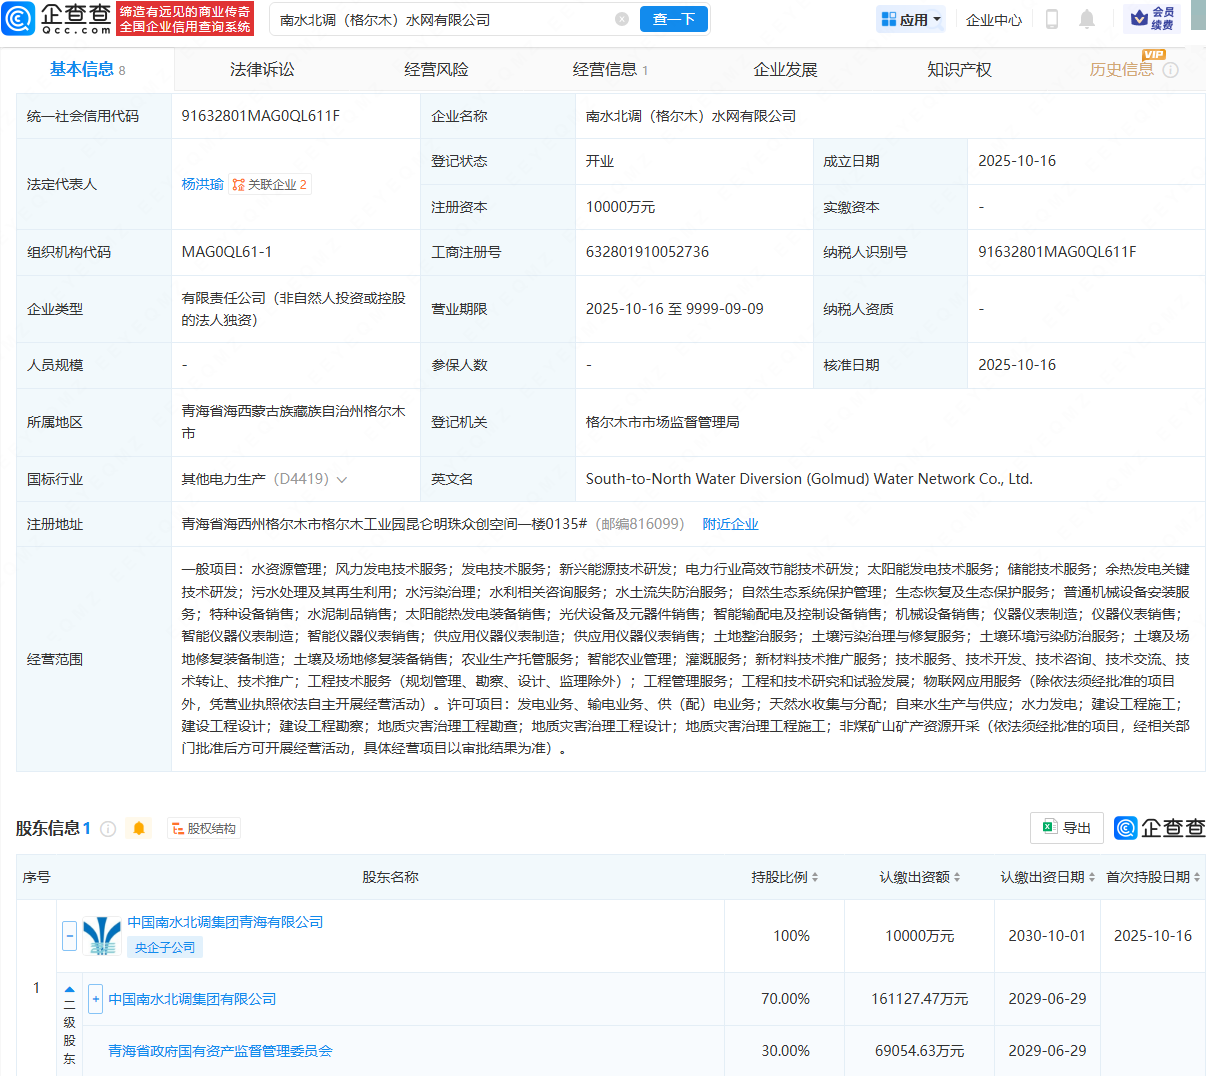Click the info icon beside 股东信息 heading
Image resolution: width=1206 pixels, height=1076 pixels.
108,829
